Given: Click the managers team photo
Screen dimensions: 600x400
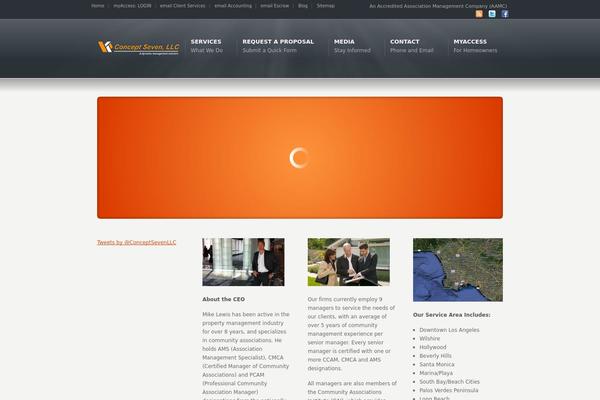Looking at the screenshot, I should [349, 262].
